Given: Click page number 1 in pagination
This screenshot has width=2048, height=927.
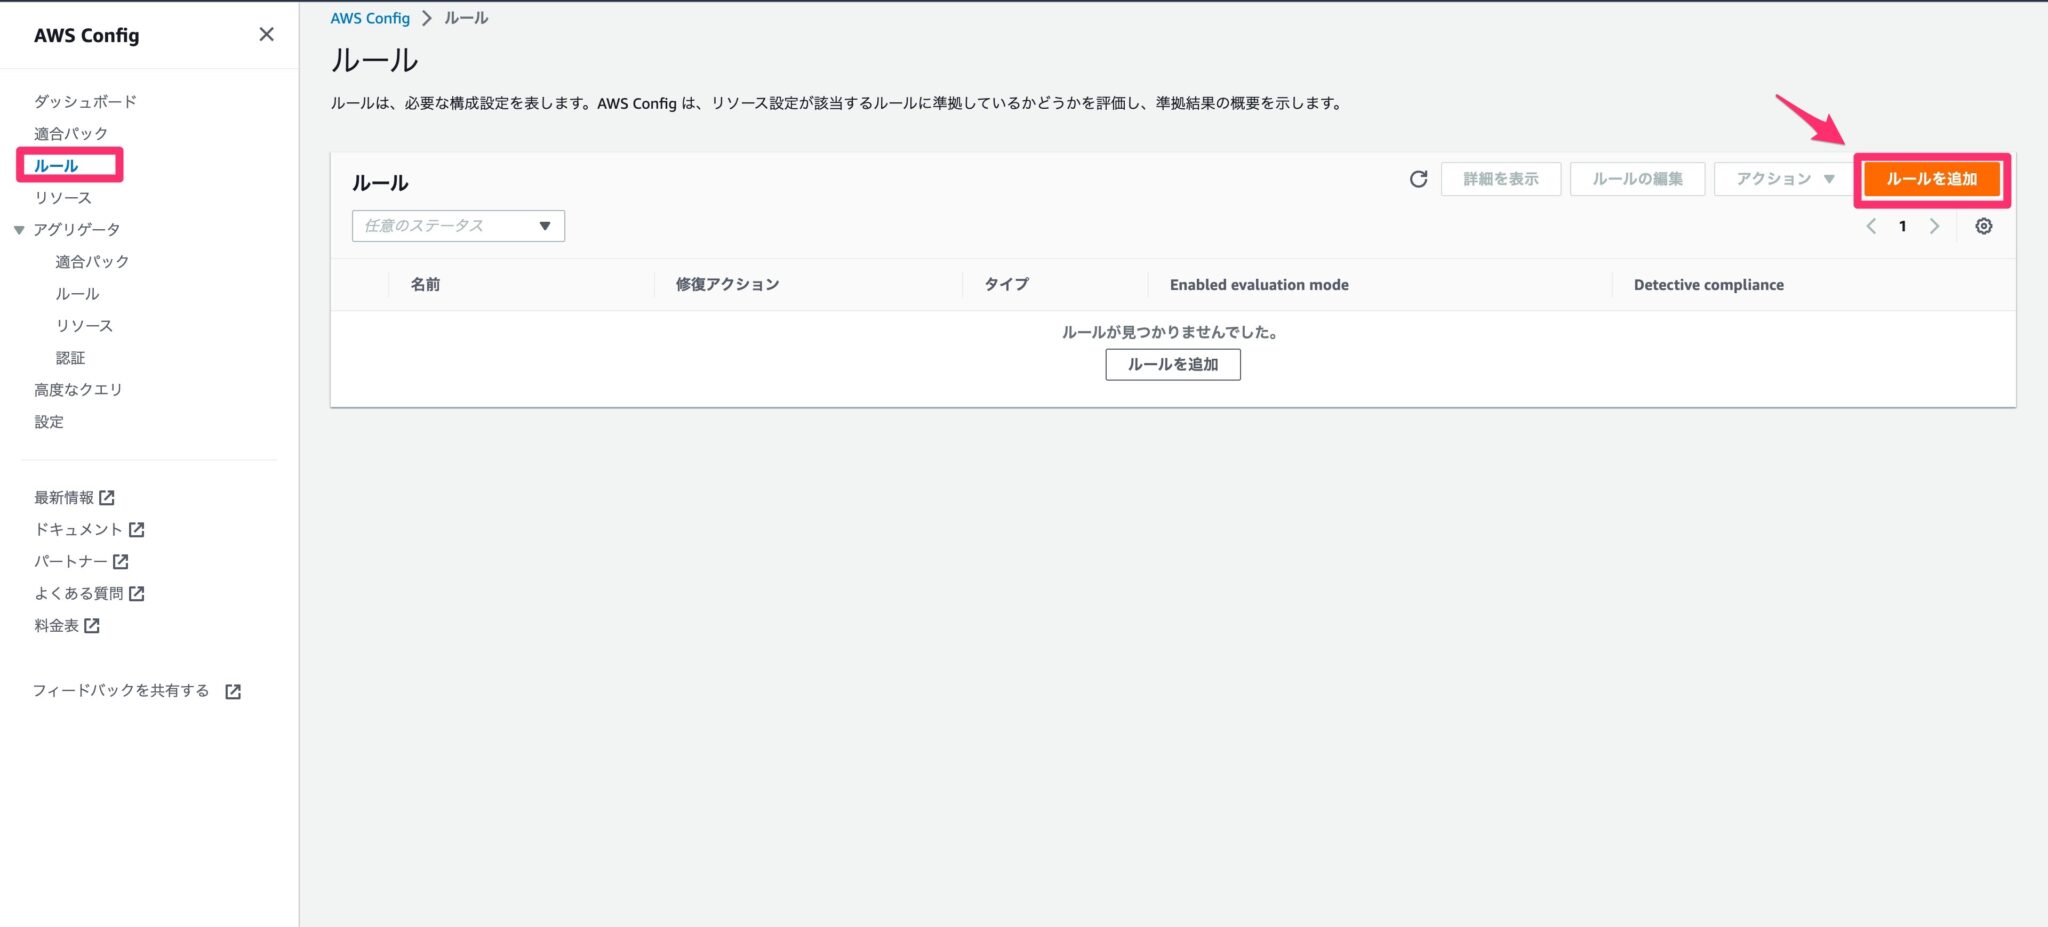Looking at the screenshot, I should [x=1902, y=225].
